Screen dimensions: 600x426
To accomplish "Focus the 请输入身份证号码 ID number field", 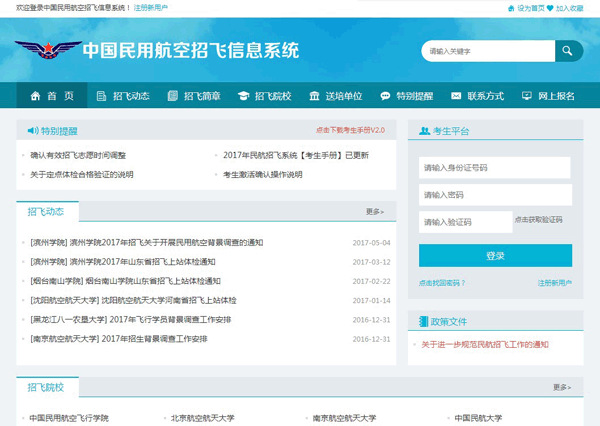I will point(495,167).
